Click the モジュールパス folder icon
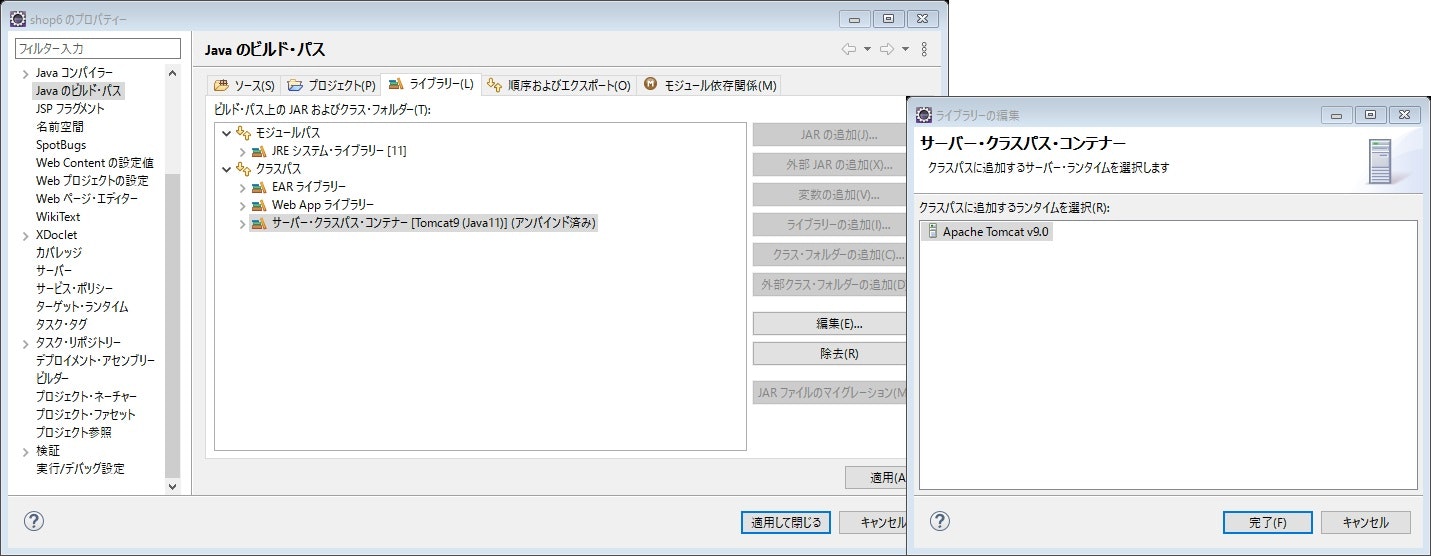1431x556 pixels. point(243,133)
